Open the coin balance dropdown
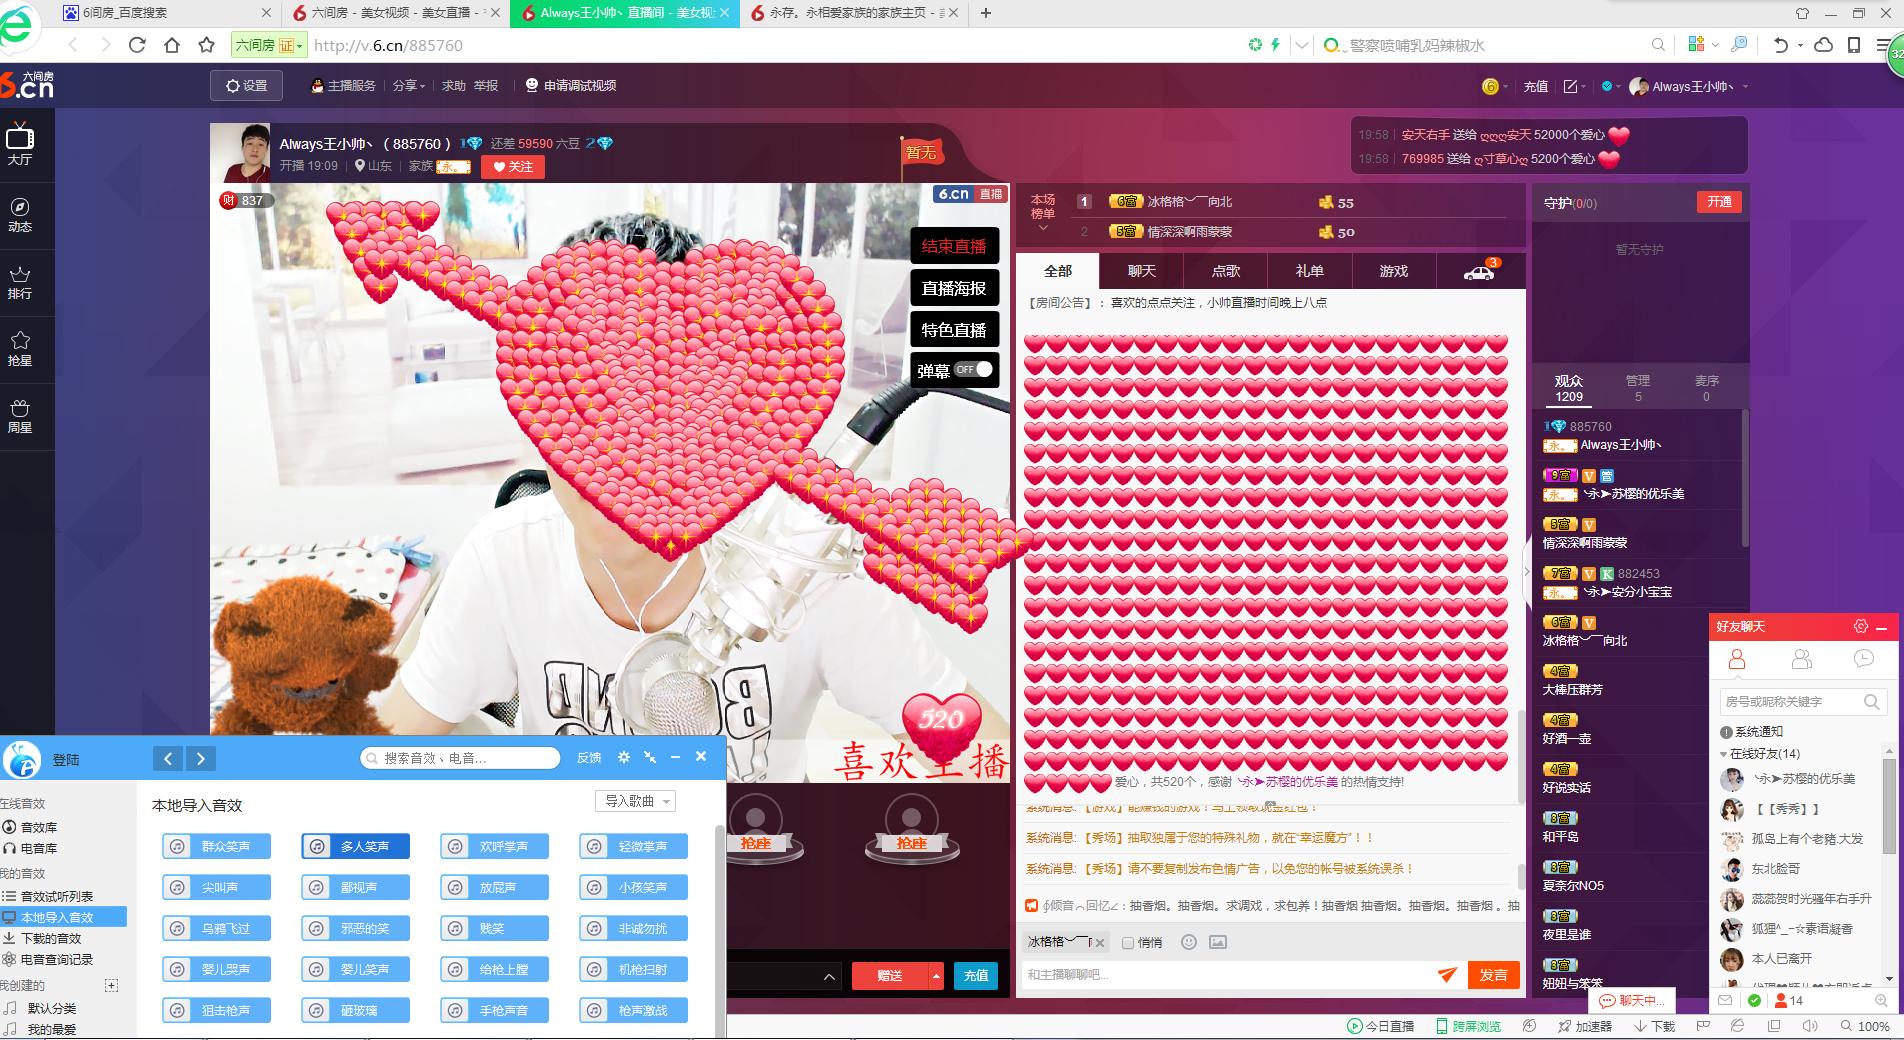Viewport: 1904px width, 1040px height. (x=1493, y=87)
